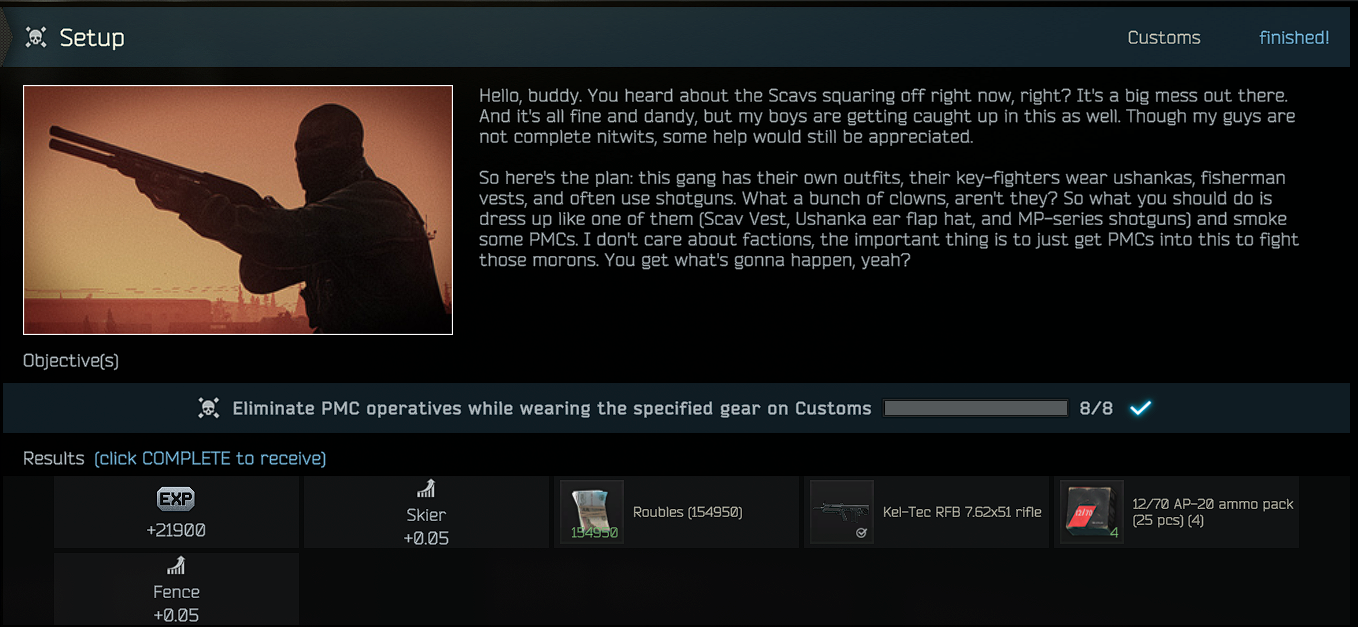Click the Eliminate PMC operatives objective row
The height and width of the screenshot is (627, 1358).
click(676, 408)
